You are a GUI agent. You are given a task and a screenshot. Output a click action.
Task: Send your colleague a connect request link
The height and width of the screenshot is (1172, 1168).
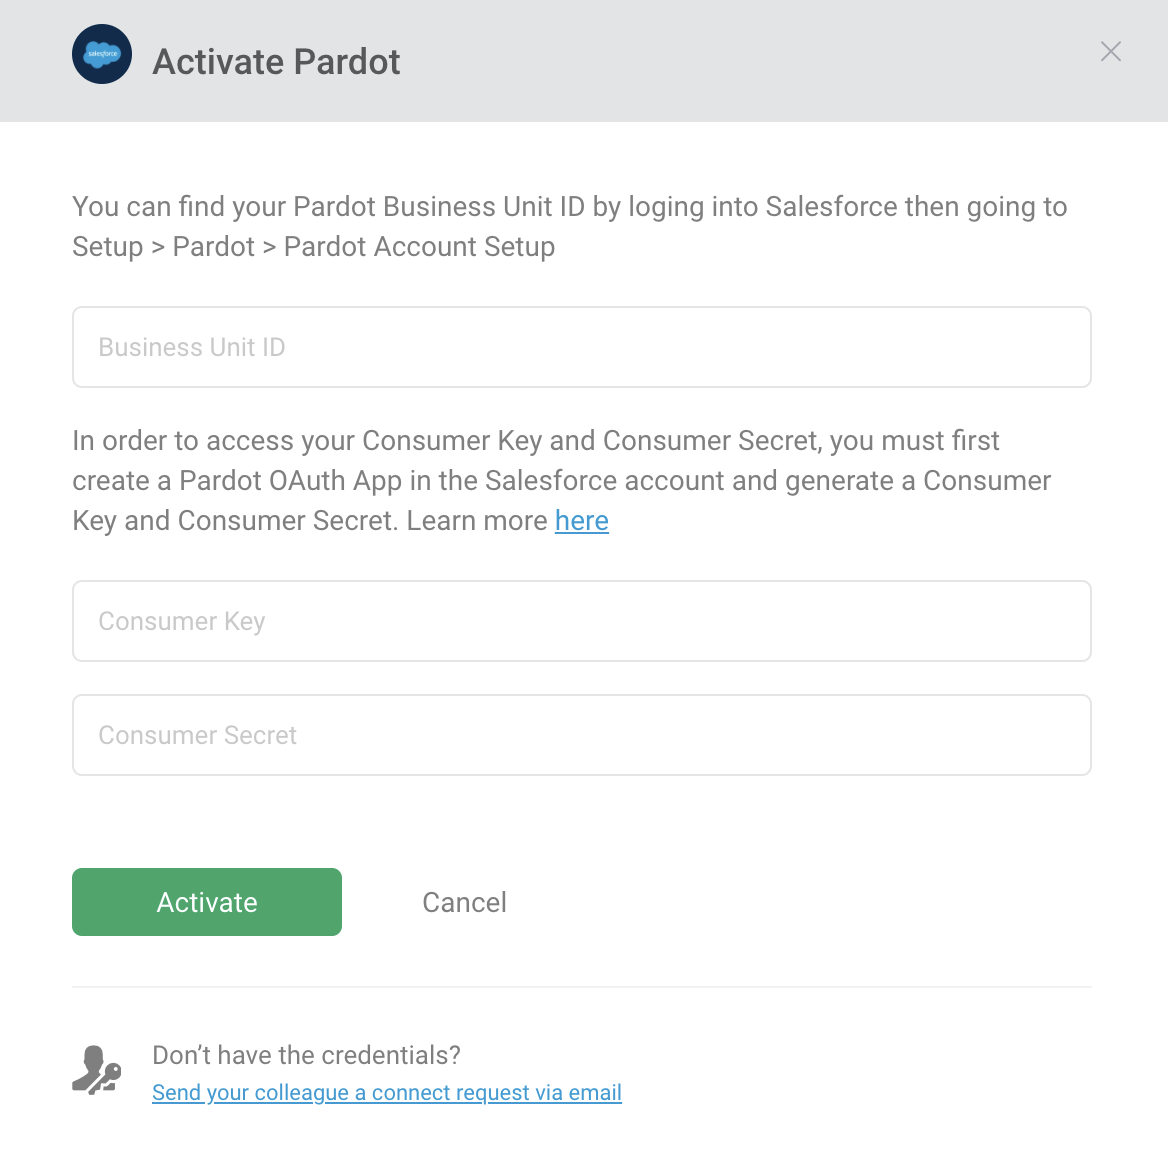pos(386,1093)
